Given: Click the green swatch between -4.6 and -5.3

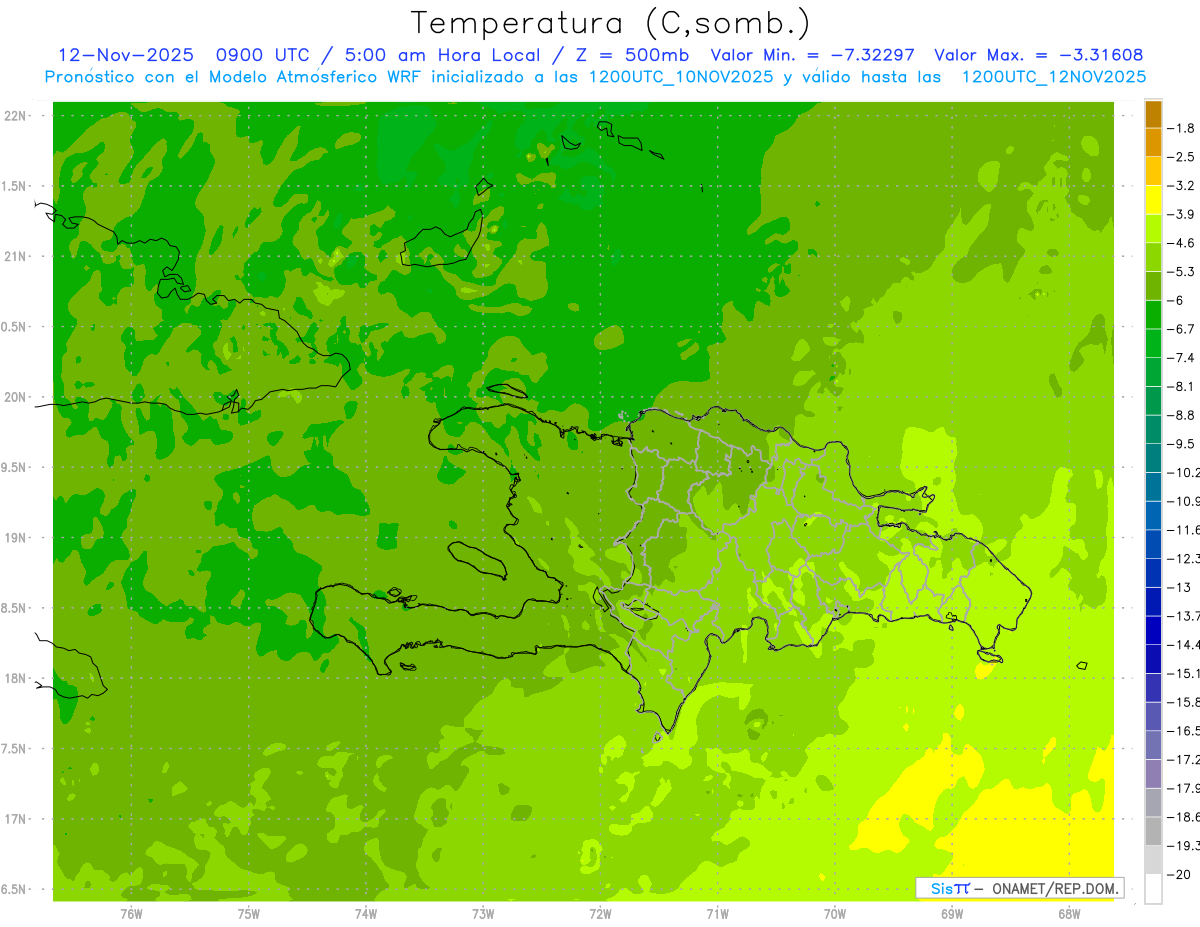Looking at the screenshot, I should 1153,257.
